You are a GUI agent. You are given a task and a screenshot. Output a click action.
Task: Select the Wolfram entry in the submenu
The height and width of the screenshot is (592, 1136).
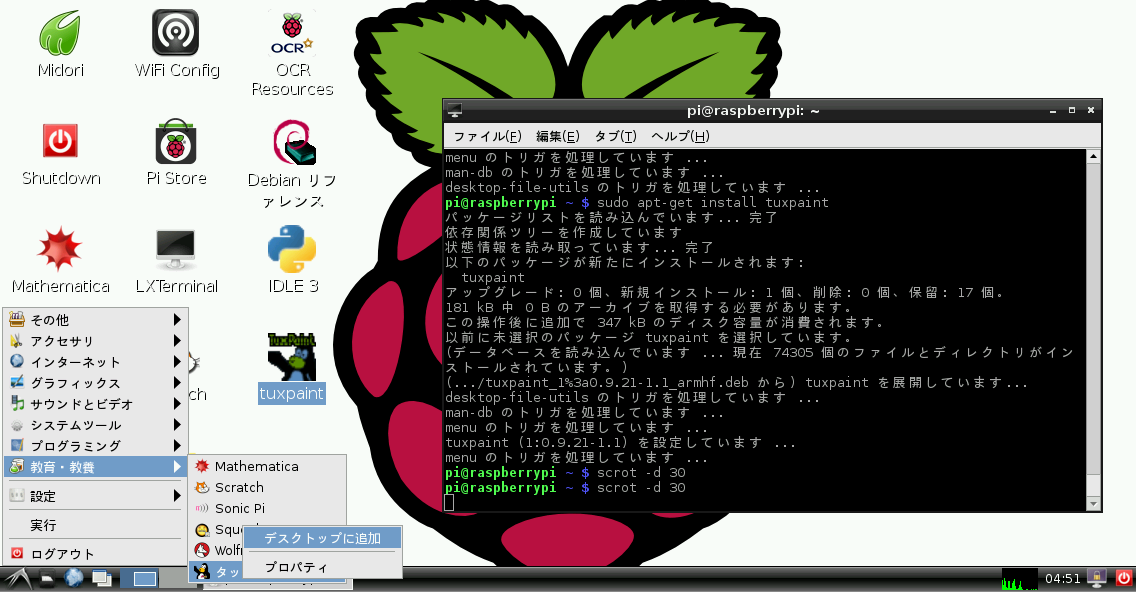[217, 551]
